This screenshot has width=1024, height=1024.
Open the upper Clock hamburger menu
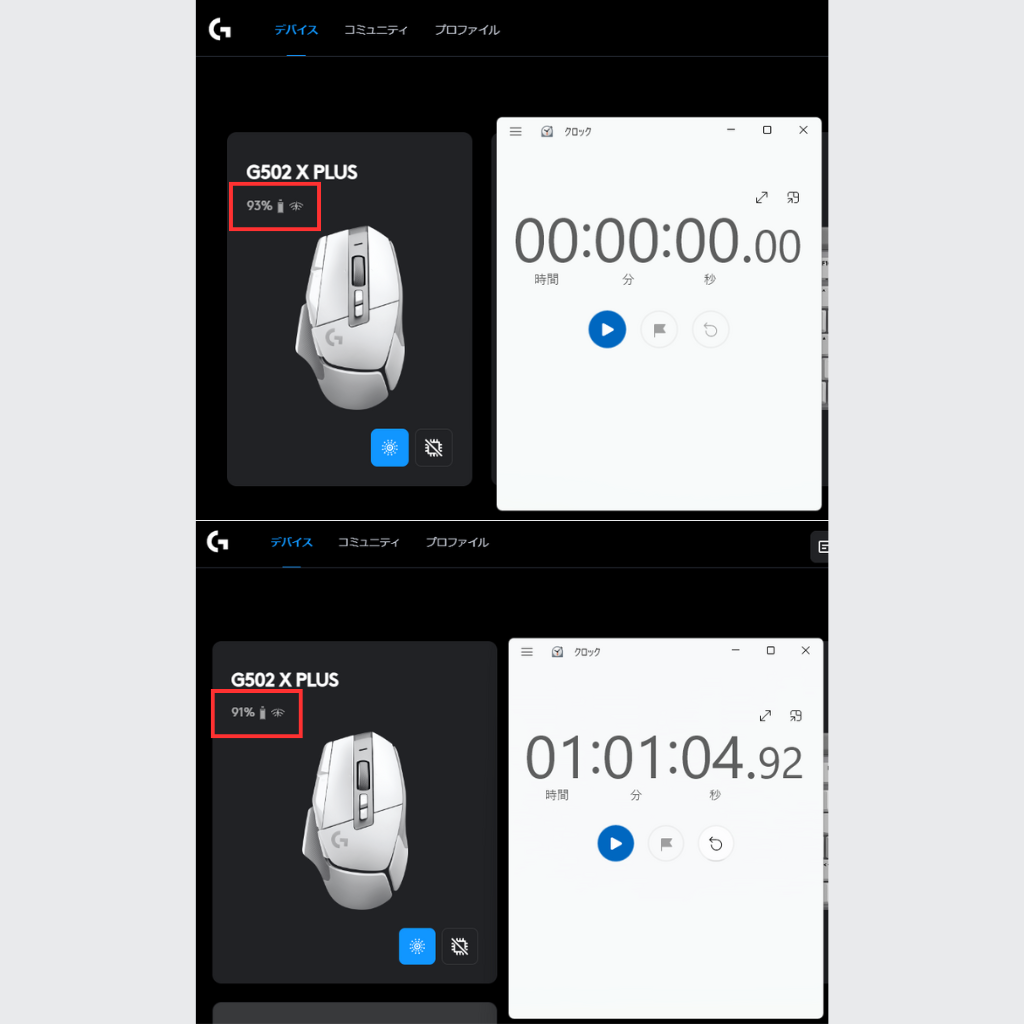pyautogui.click(x=515, y=131)
